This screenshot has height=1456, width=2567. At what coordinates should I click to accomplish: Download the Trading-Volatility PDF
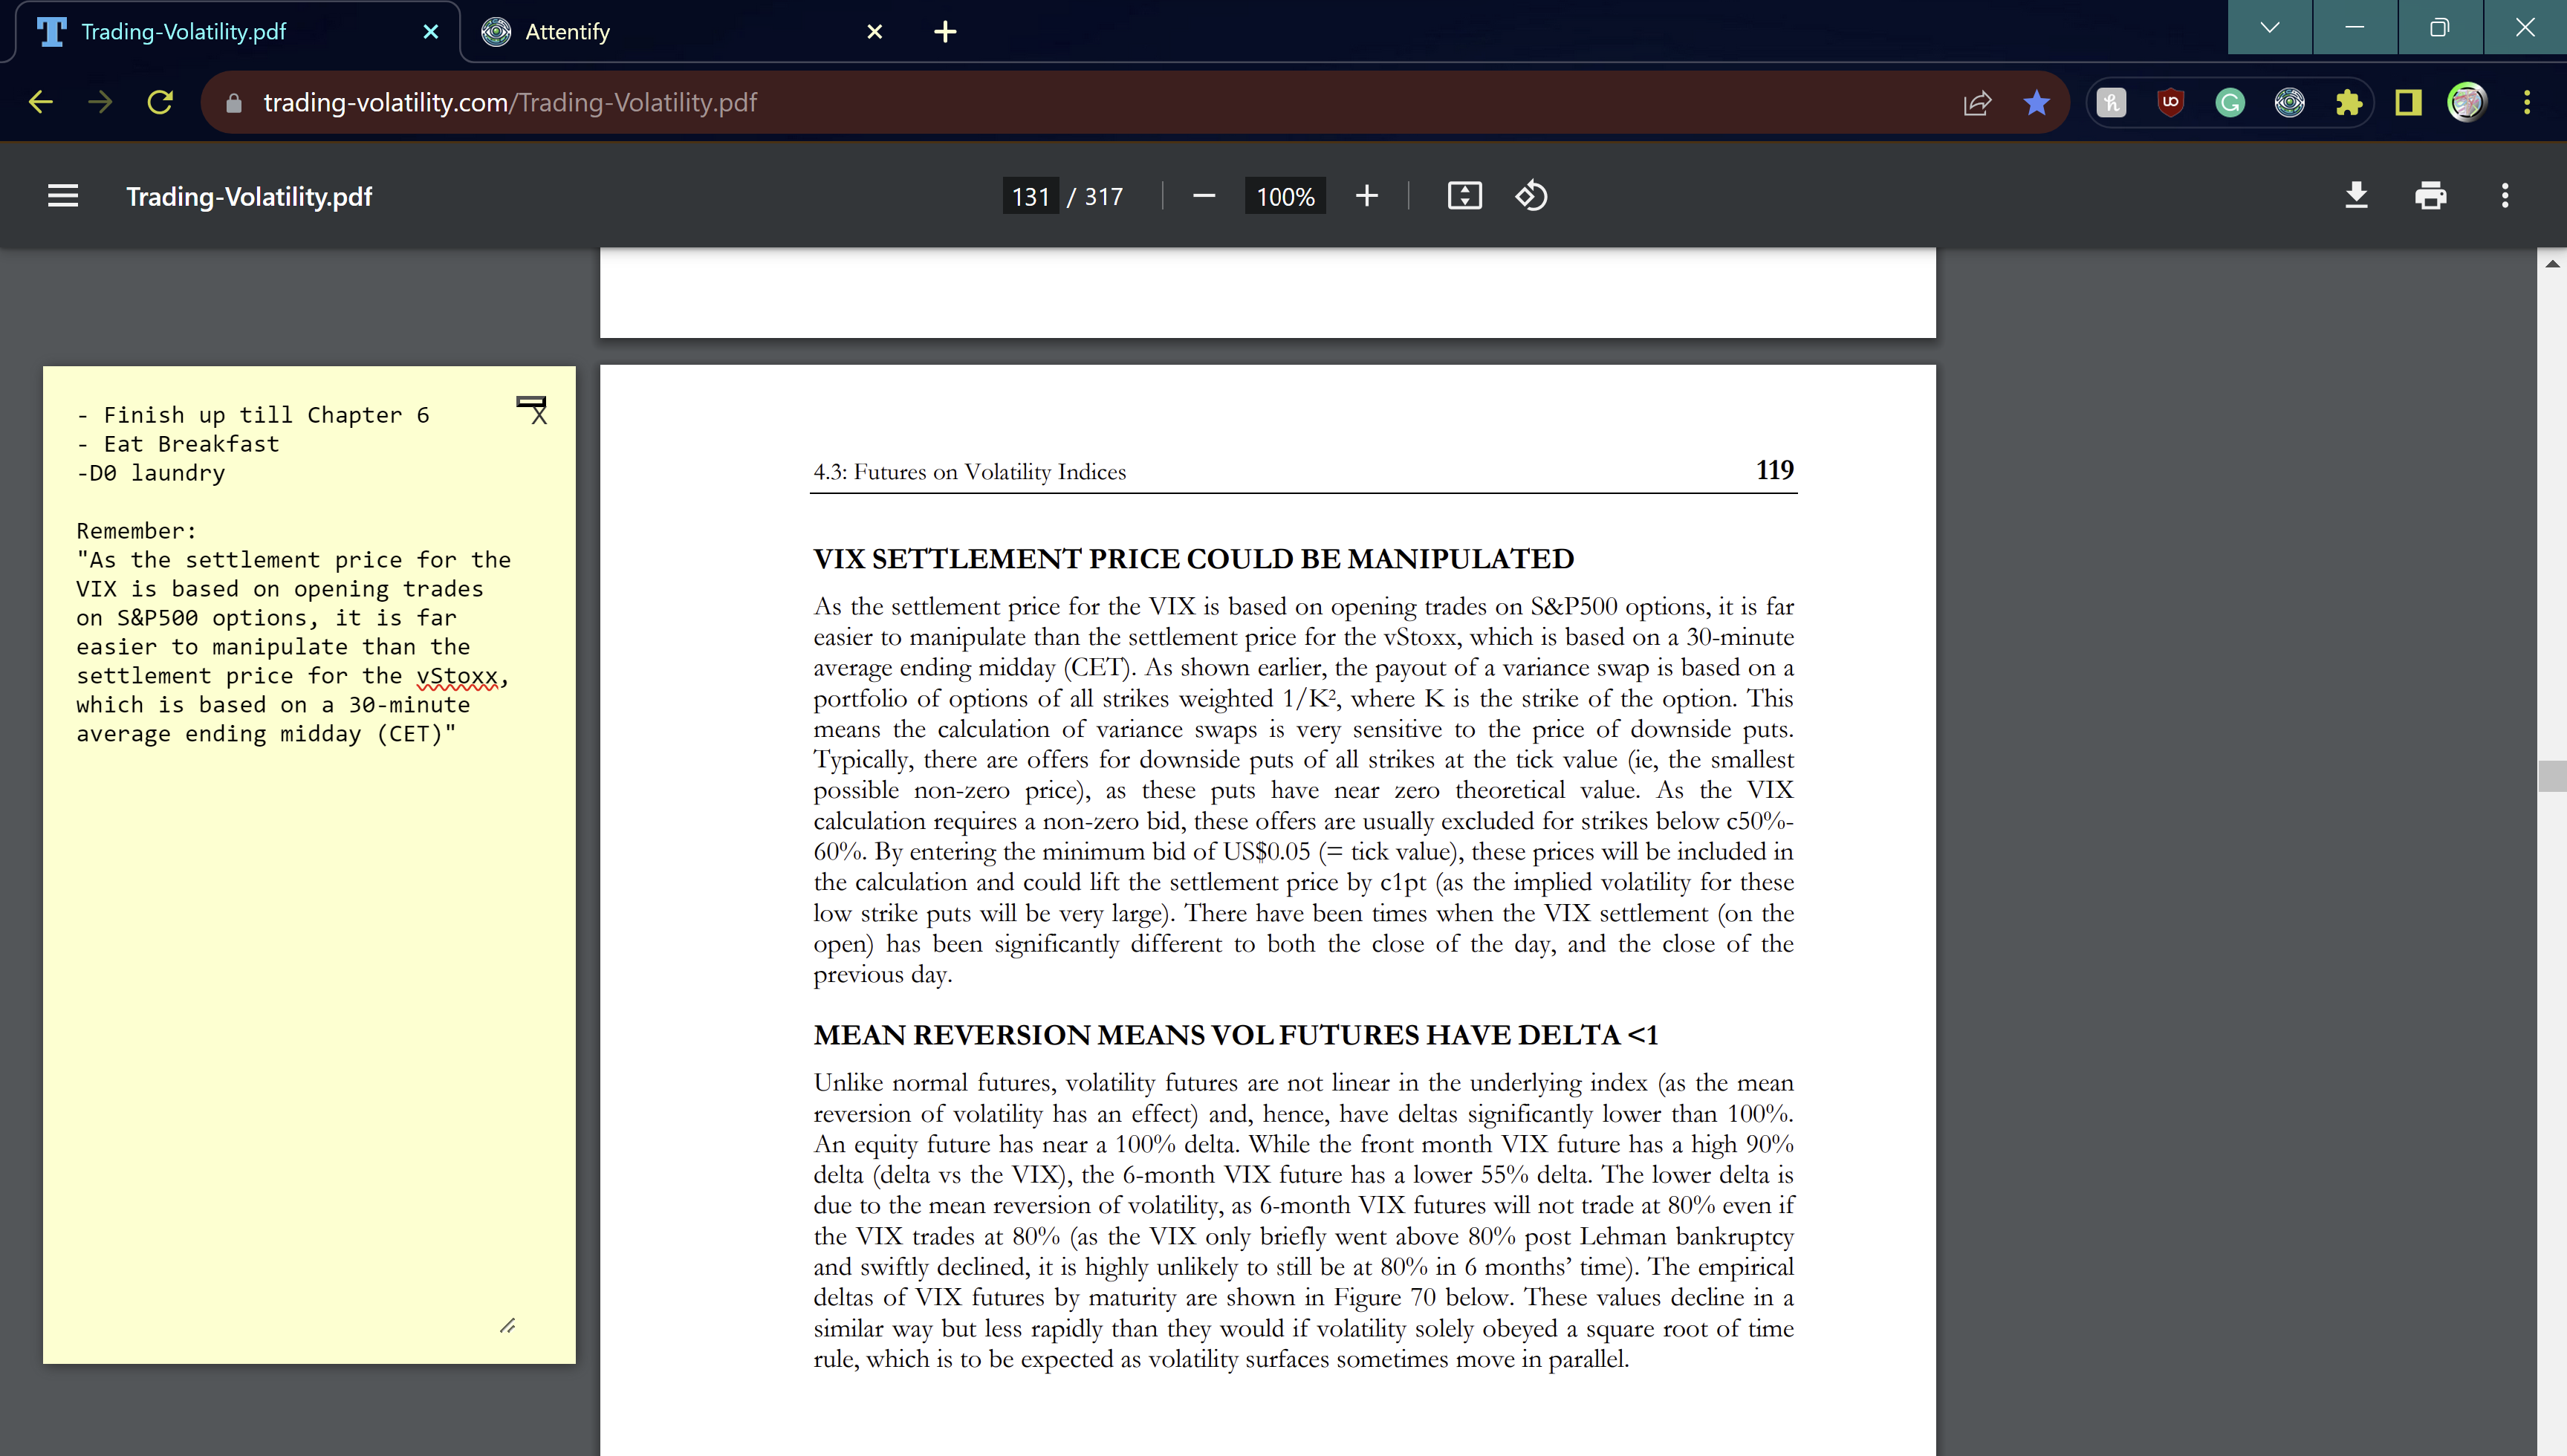(x=2356, y=196)
